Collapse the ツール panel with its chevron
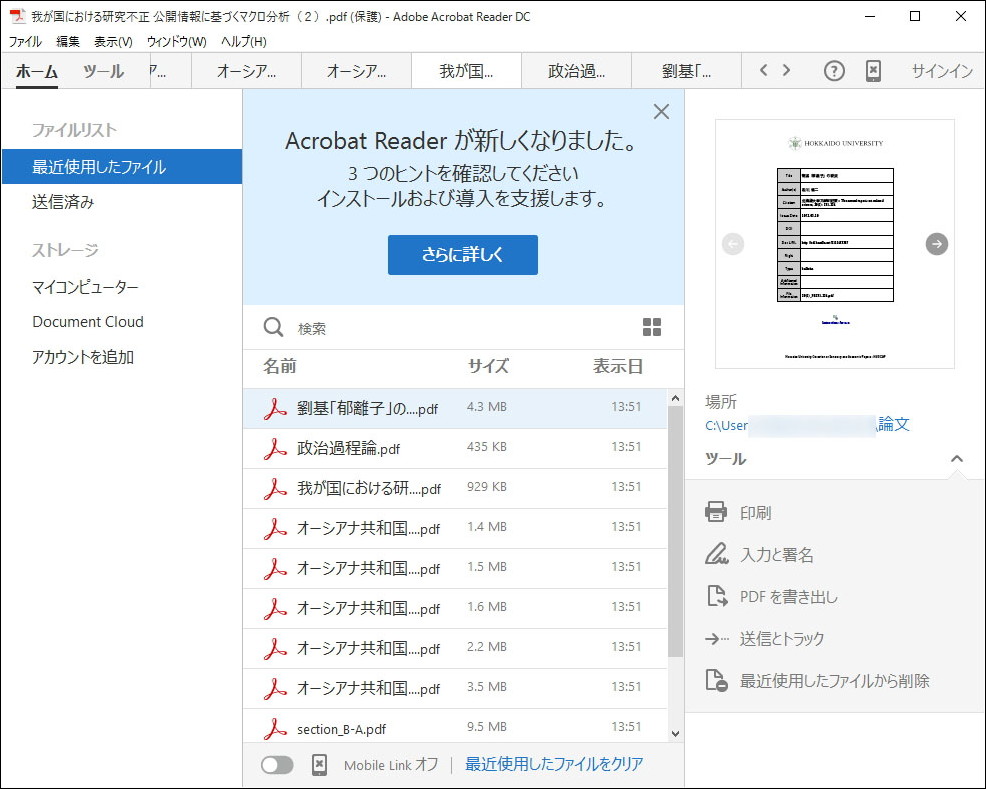This screenshot has height=789, width=986. pos(957,459)
